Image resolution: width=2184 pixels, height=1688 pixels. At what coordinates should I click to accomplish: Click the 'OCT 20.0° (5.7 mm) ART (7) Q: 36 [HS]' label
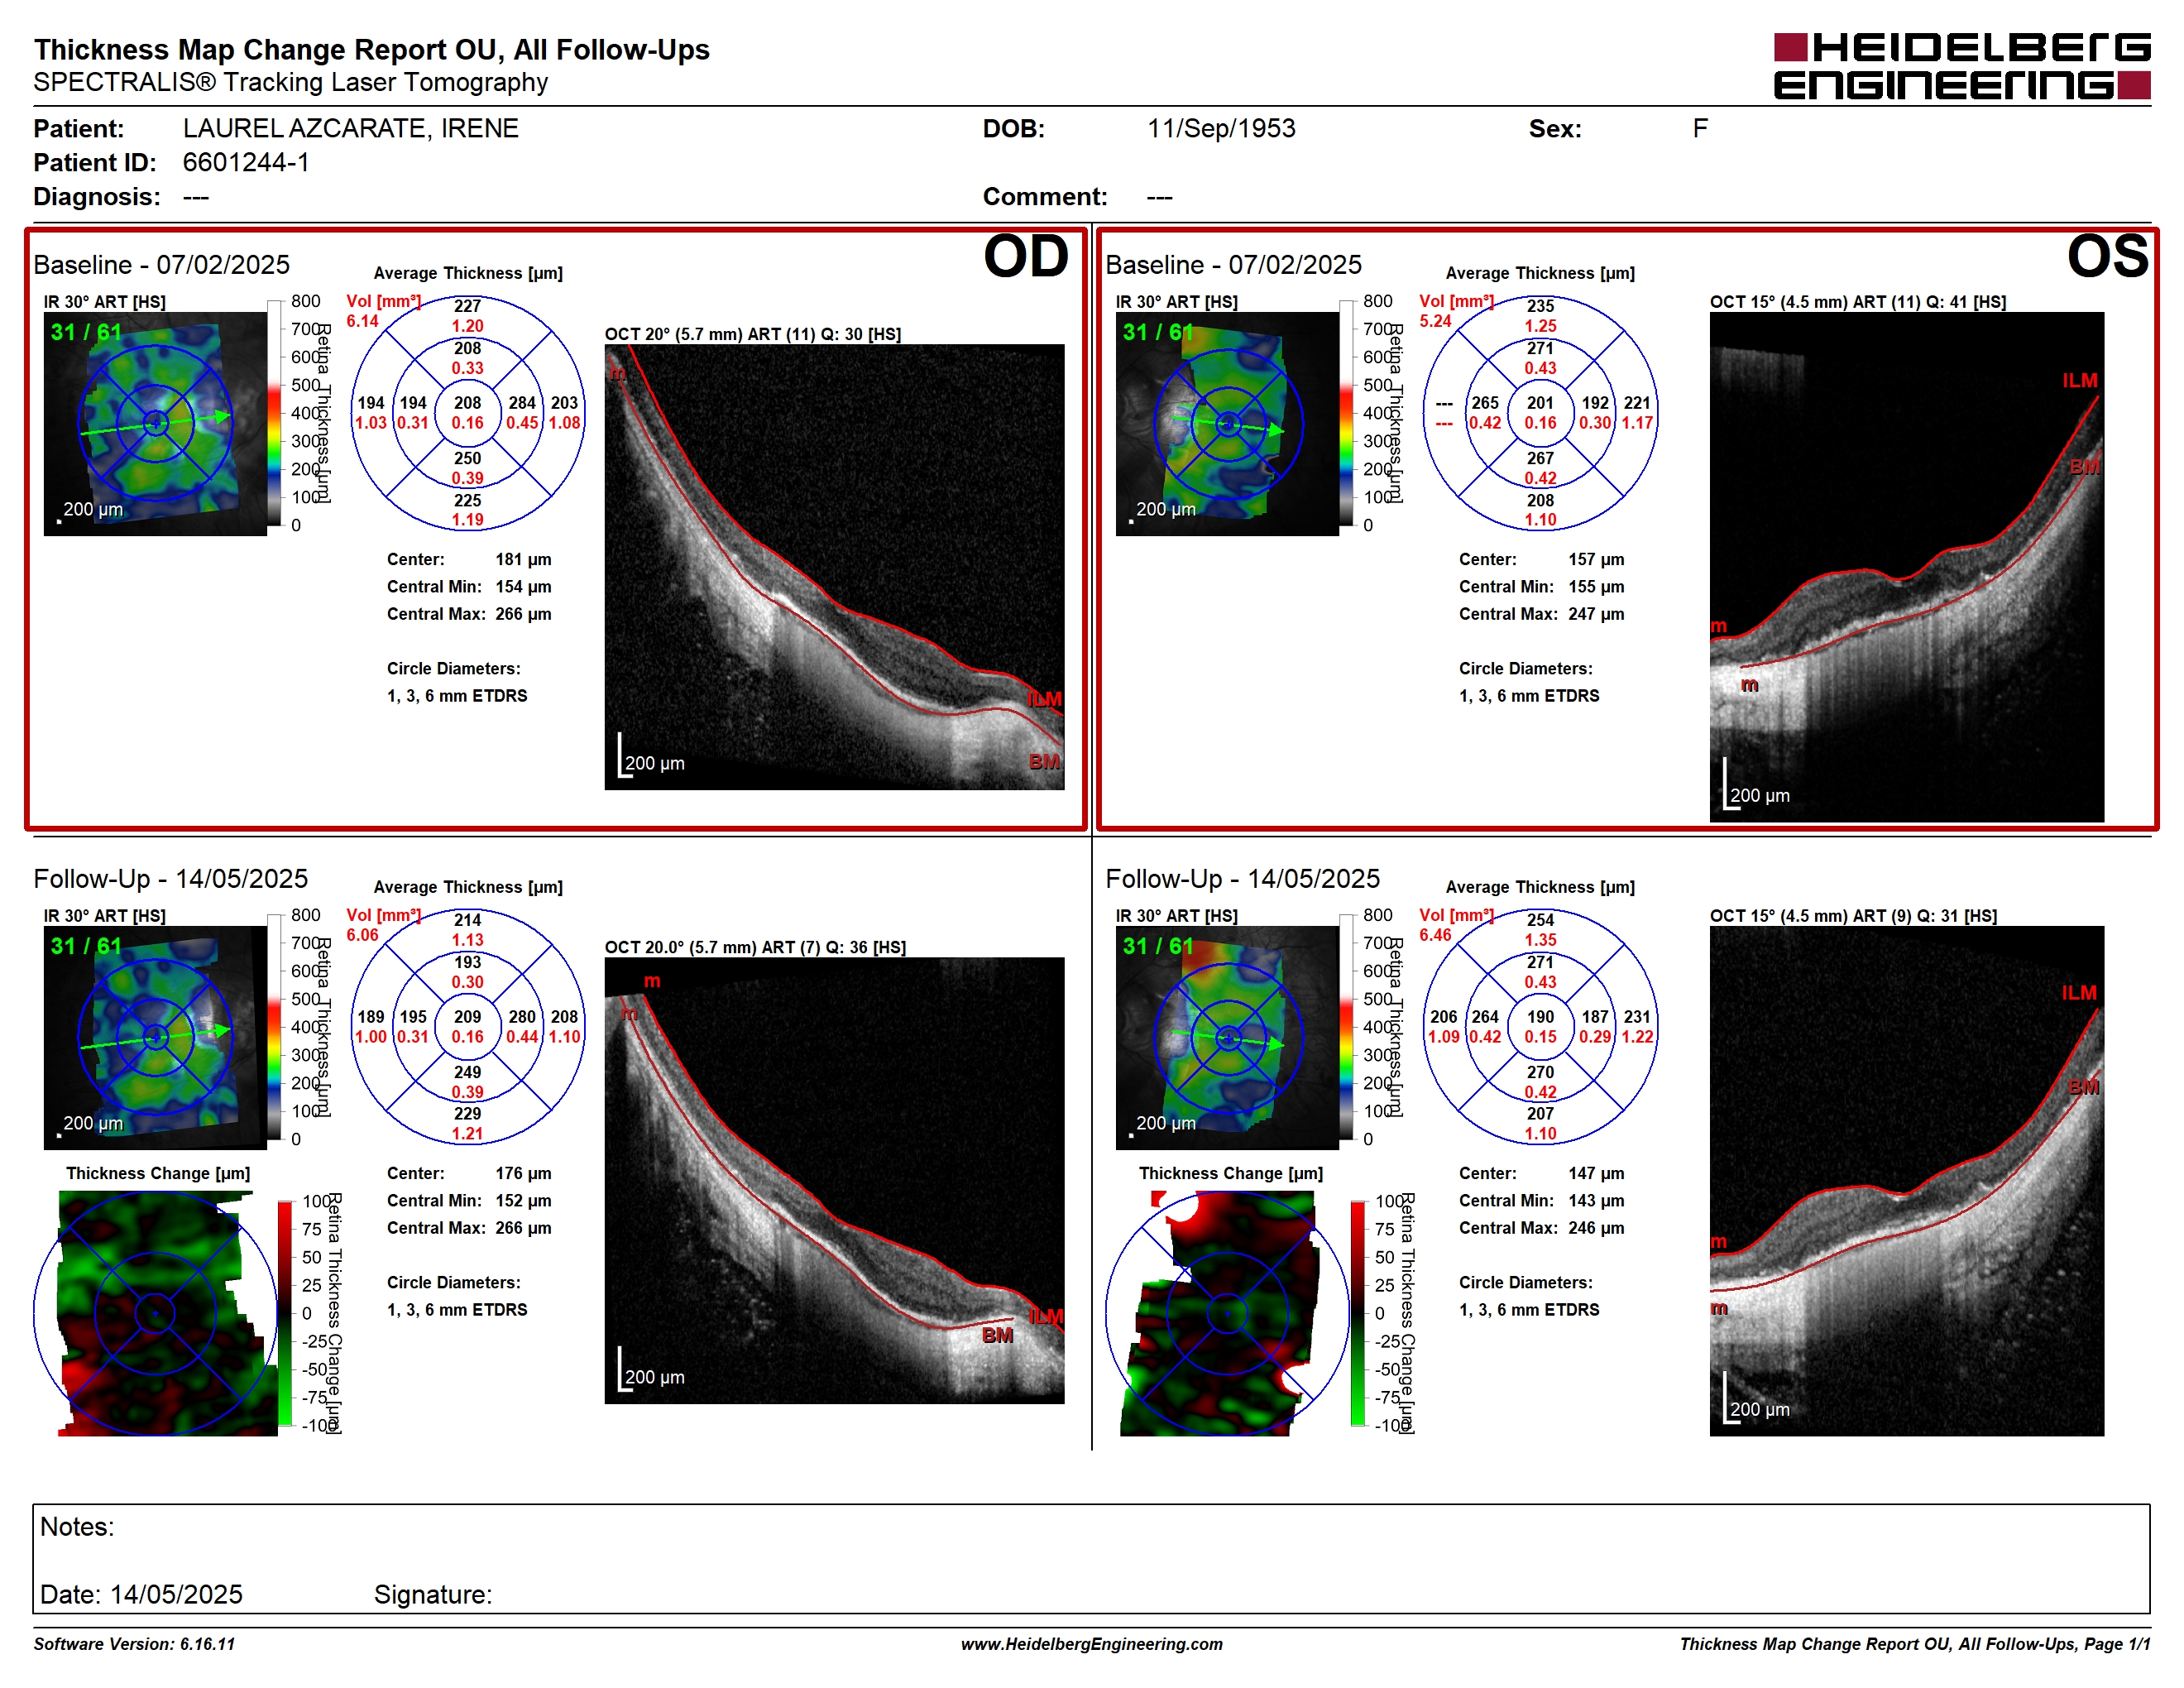pyautogui.click(x=755, y=947)
